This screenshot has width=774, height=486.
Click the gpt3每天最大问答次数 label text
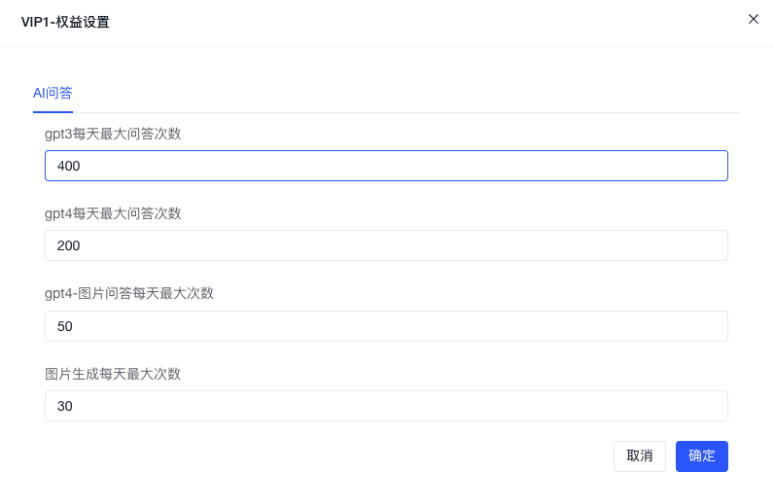pos(113,133)
